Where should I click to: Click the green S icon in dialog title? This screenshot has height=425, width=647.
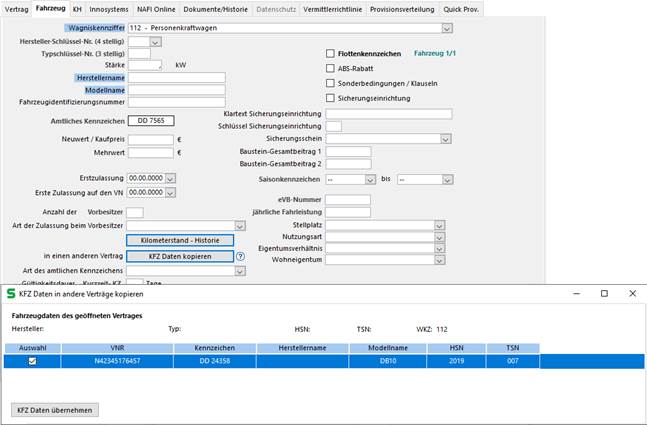11,294
